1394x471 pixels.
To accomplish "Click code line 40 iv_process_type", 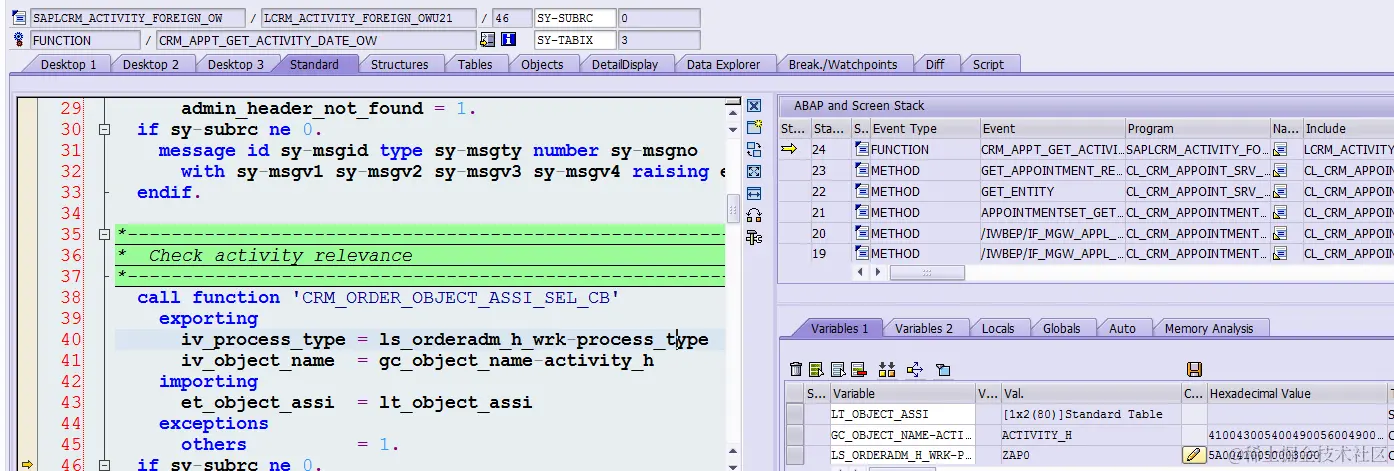I will point(445,339).
